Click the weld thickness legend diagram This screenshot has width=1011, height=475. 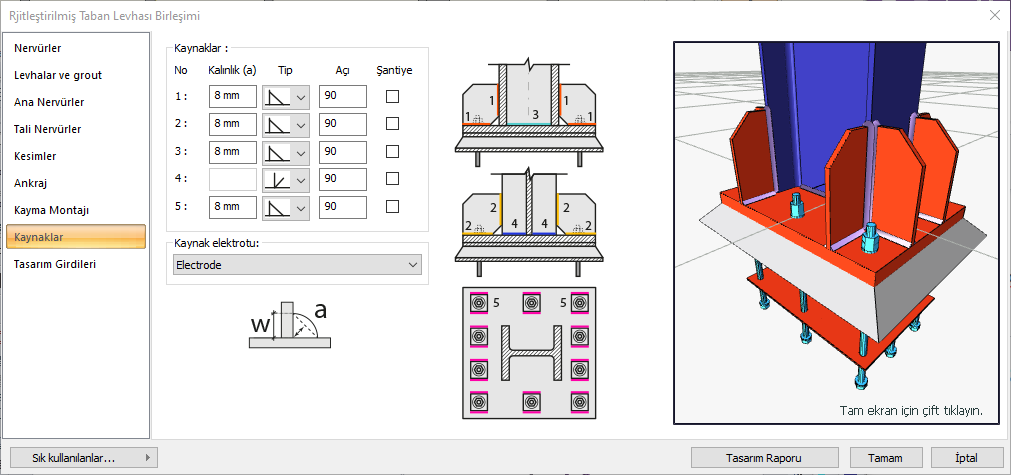(x=289, y=324)
